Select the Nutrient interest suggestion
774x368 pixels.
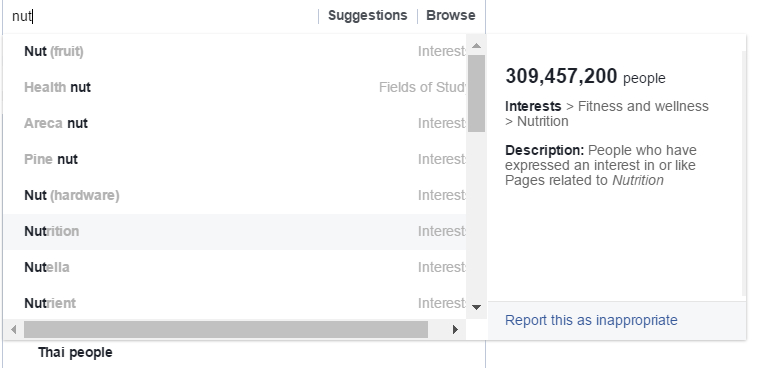tap(235, 303)
